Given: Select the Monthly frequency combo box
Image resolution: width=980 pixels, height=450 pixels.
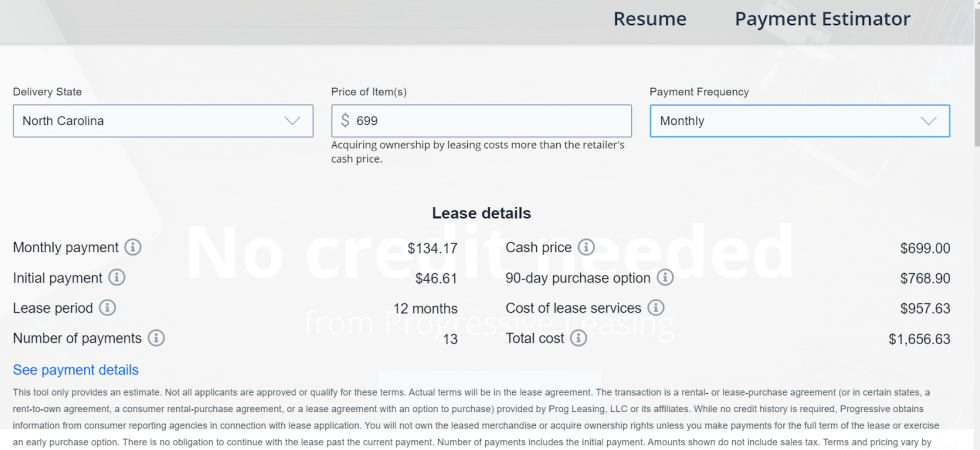Looking at the screenshot, I should click(800, 121).
